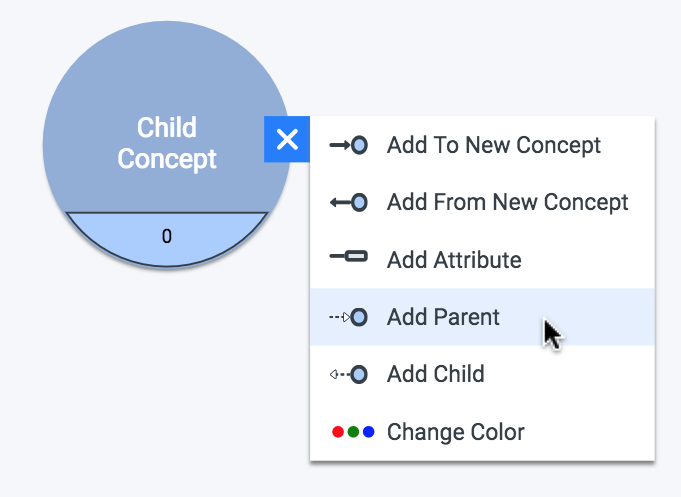Click the attribute count 0 section
This screenshot has width=681, height=497.
167,238
